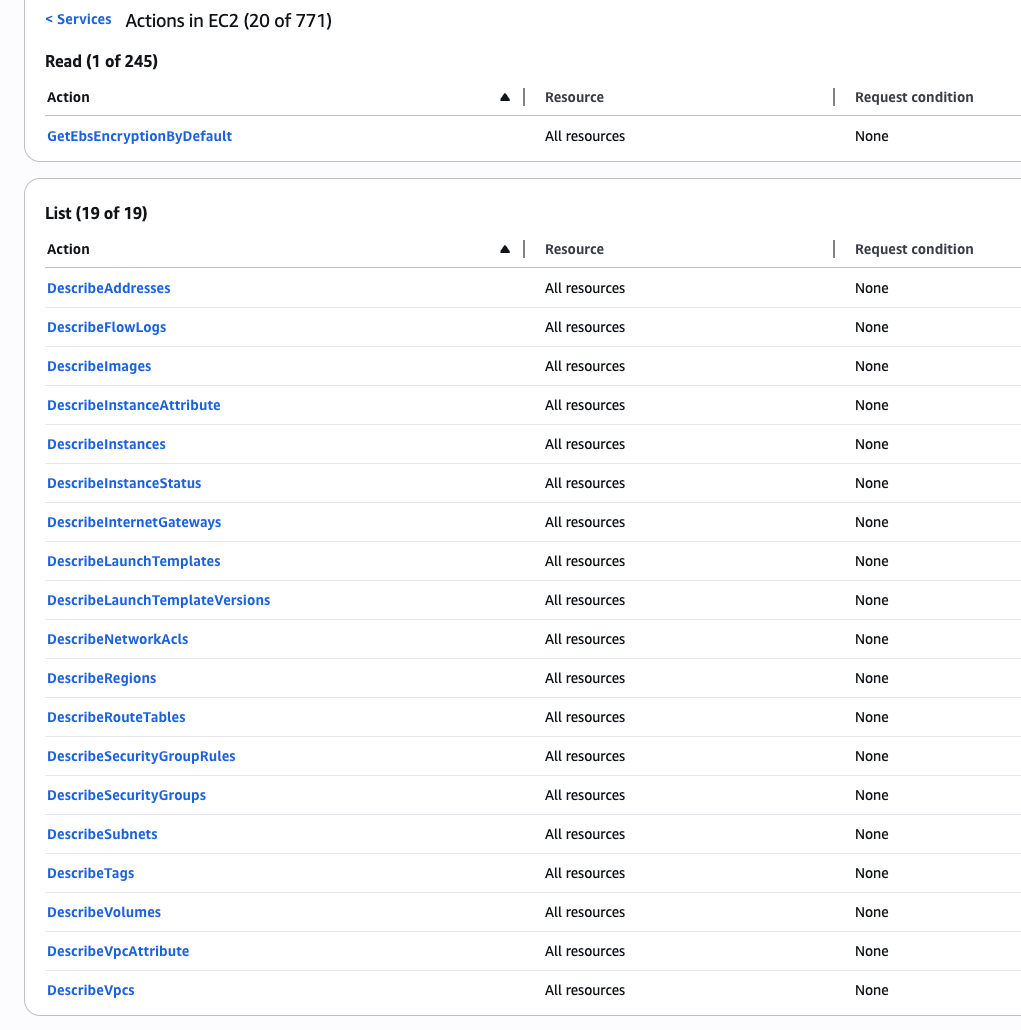Viewport: 1021px width, 1030px height.
Task: Go back to the Services list
Action: click(78, 18)
